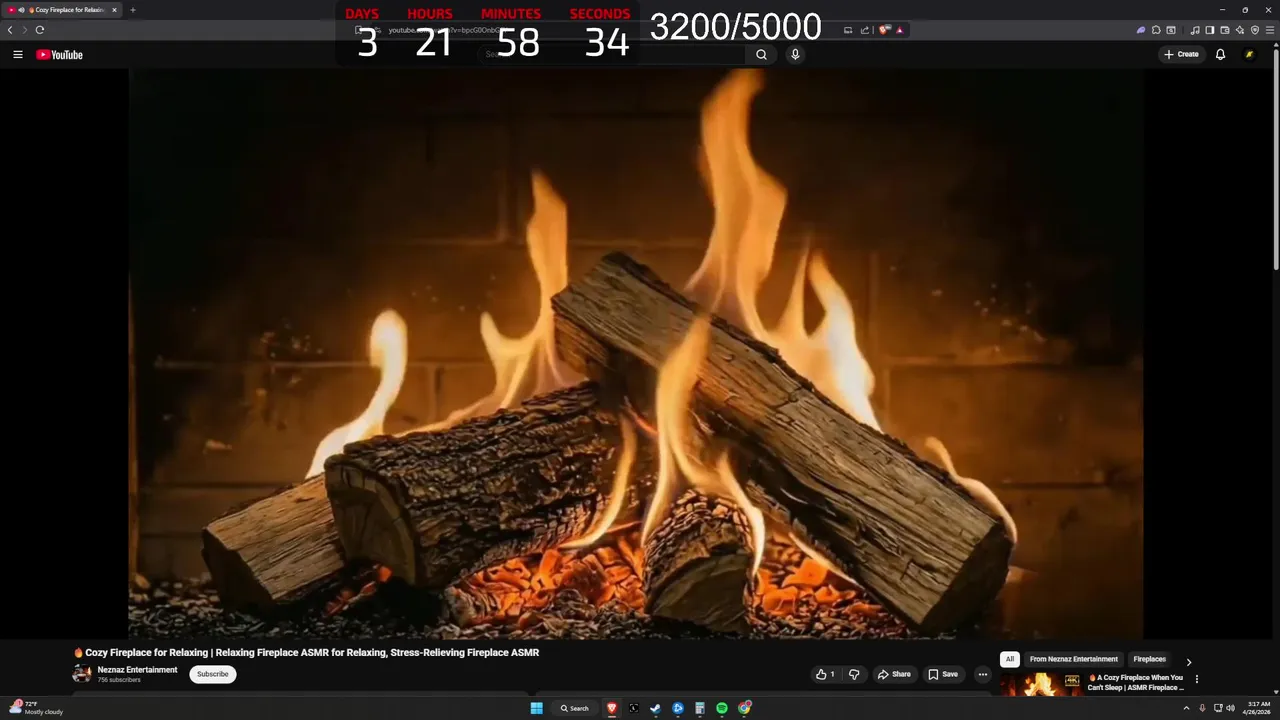Start voice search with the microphone icon
This screenshot has width=1280, height=720.
coord(795,55)
